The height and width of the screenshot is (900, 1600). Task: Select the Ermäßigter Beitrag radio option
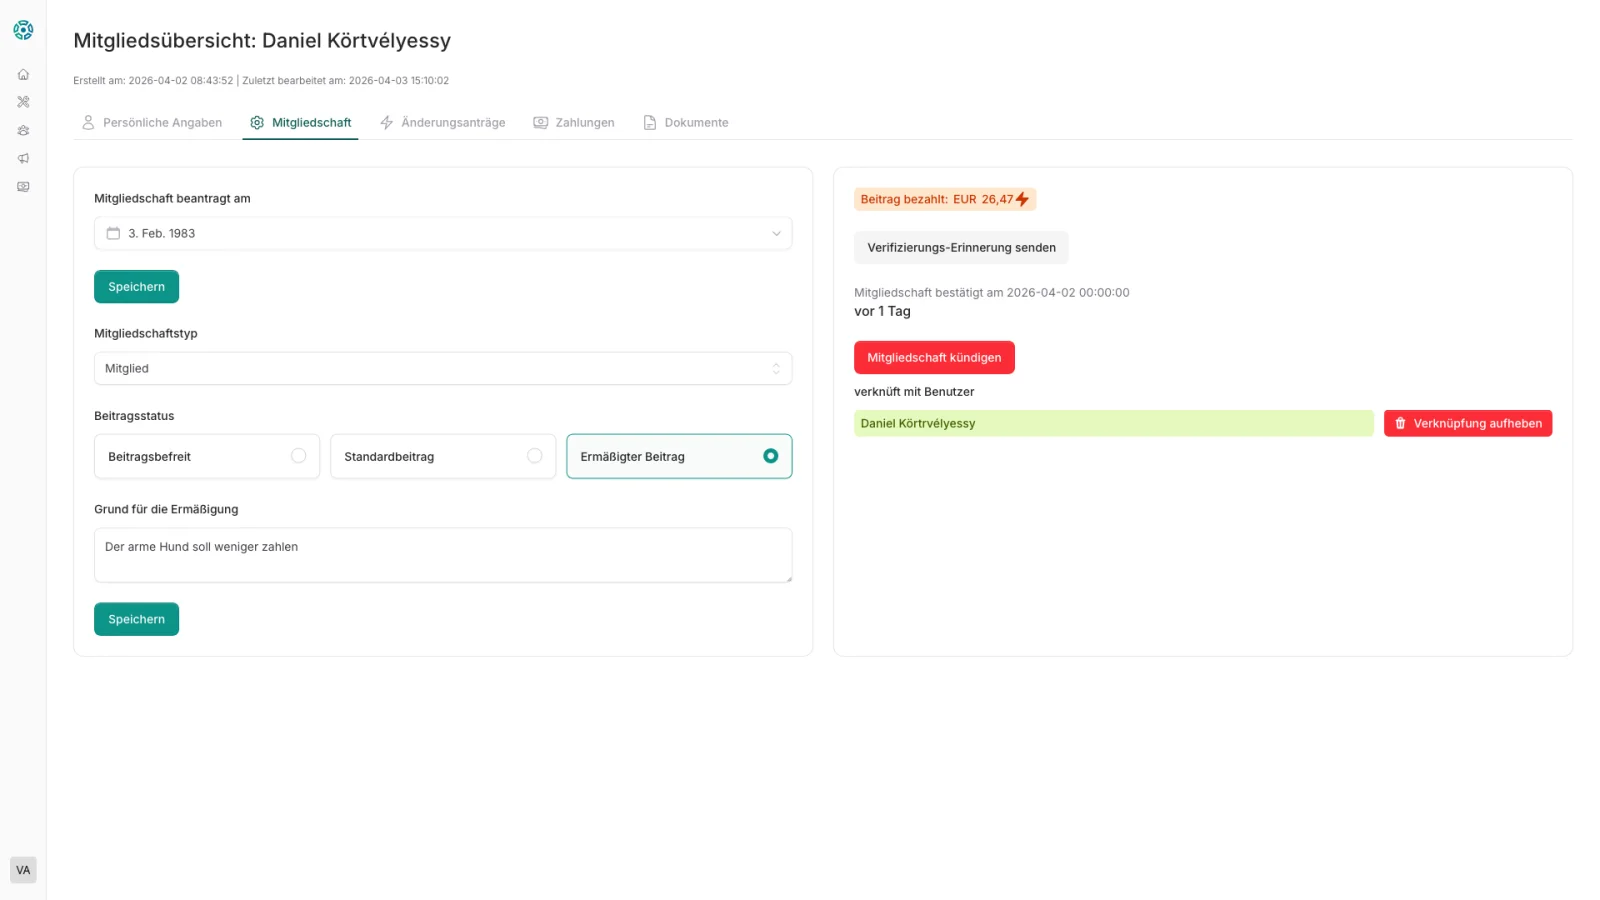[770, 455]
